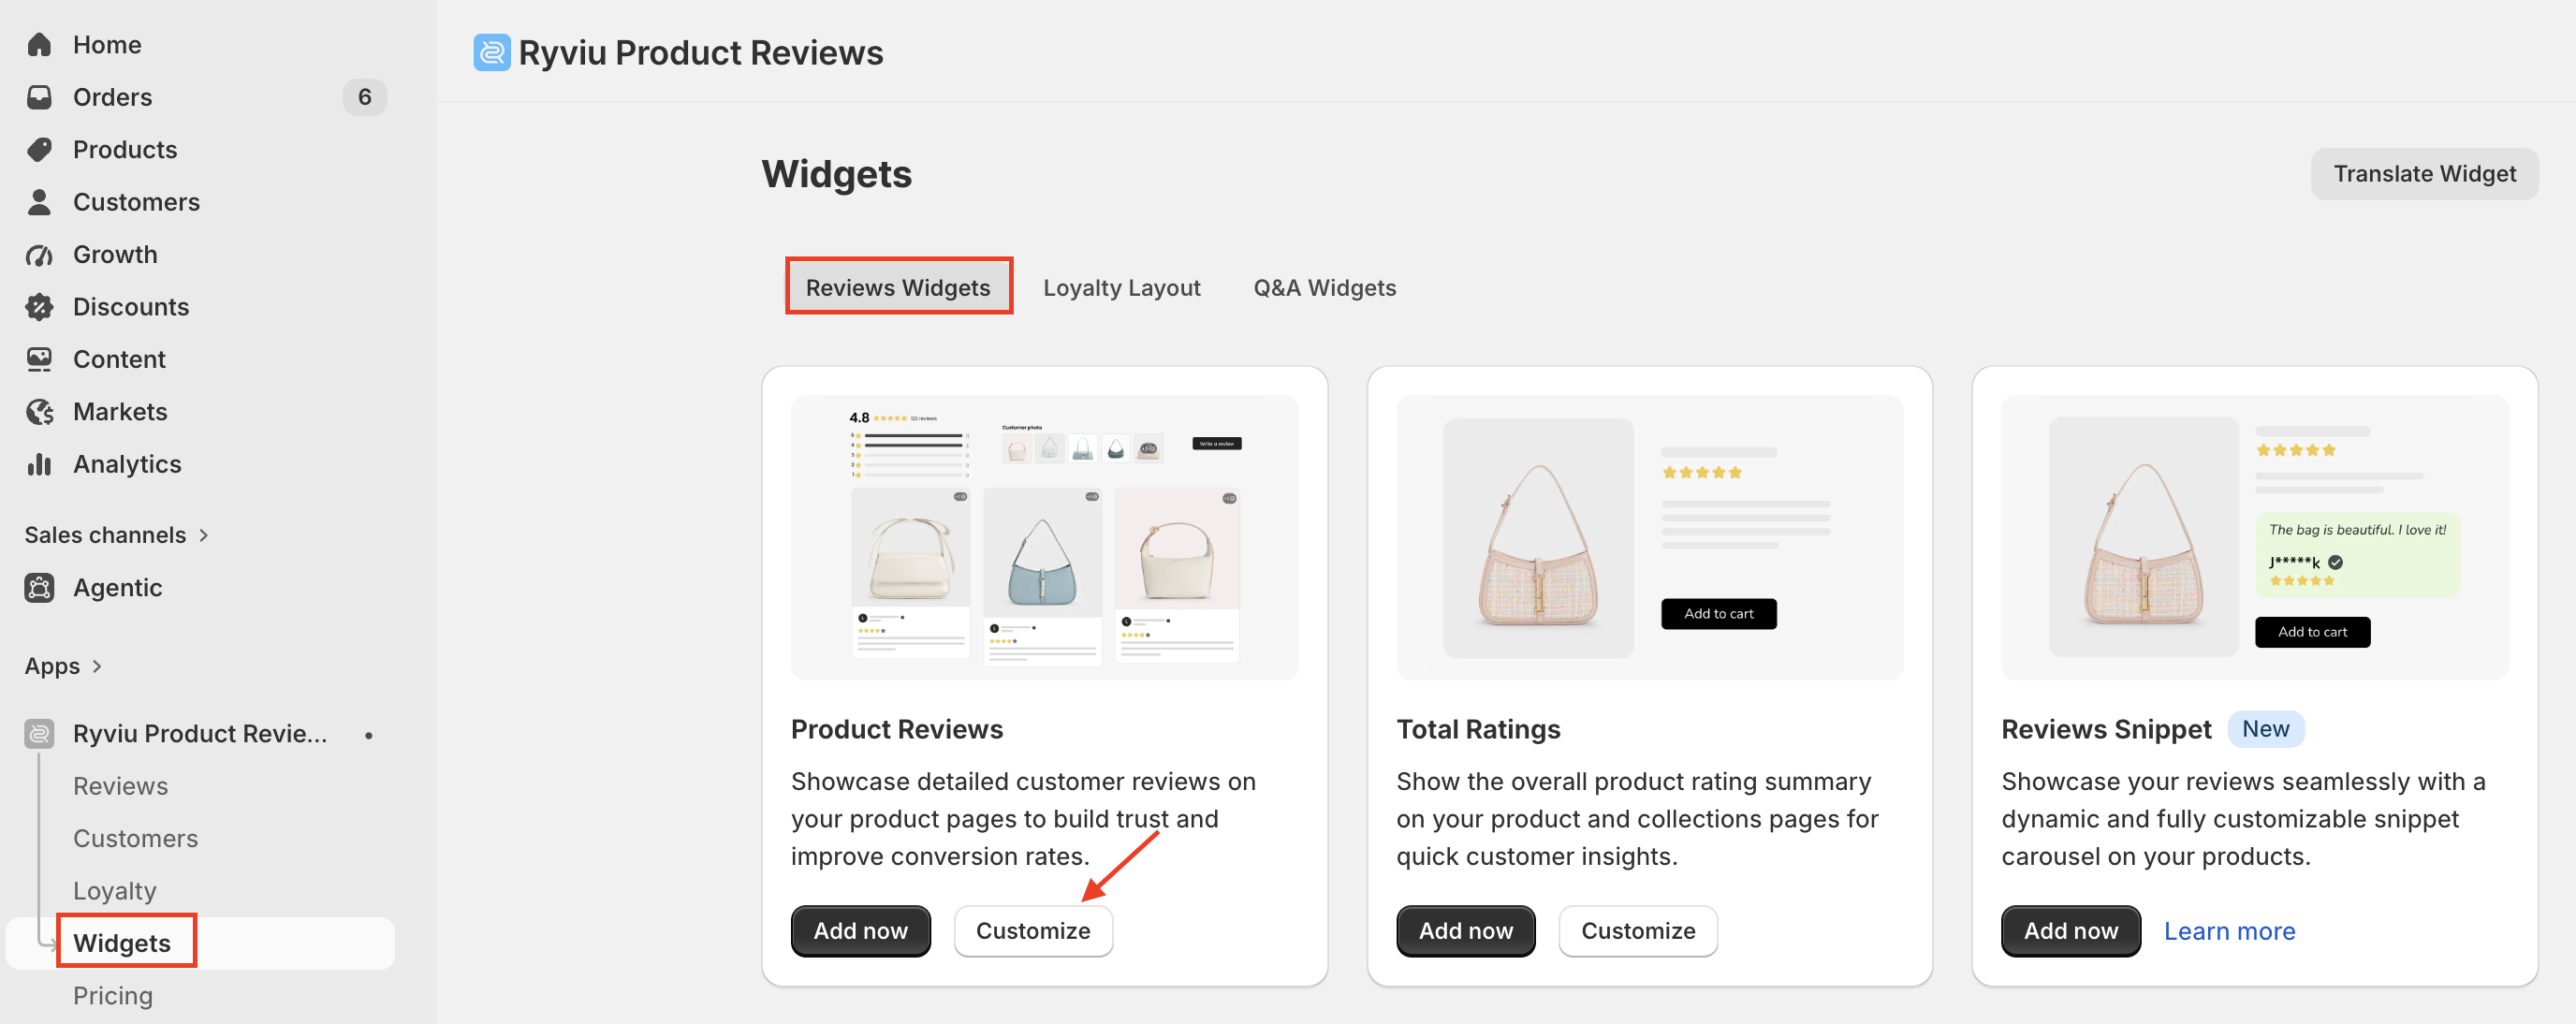Follow the Learn more link
2576x1024 pixels.
(x=2229, y=930)
